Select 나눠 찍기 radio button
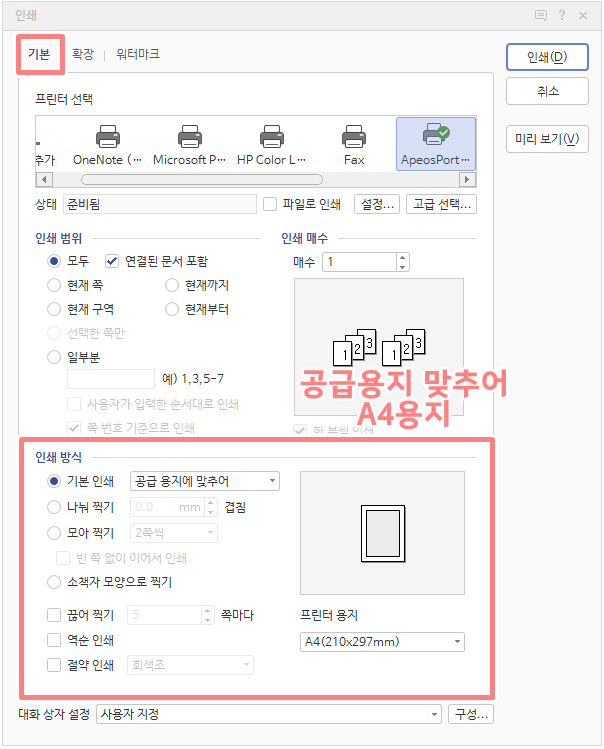 (54, 507)
